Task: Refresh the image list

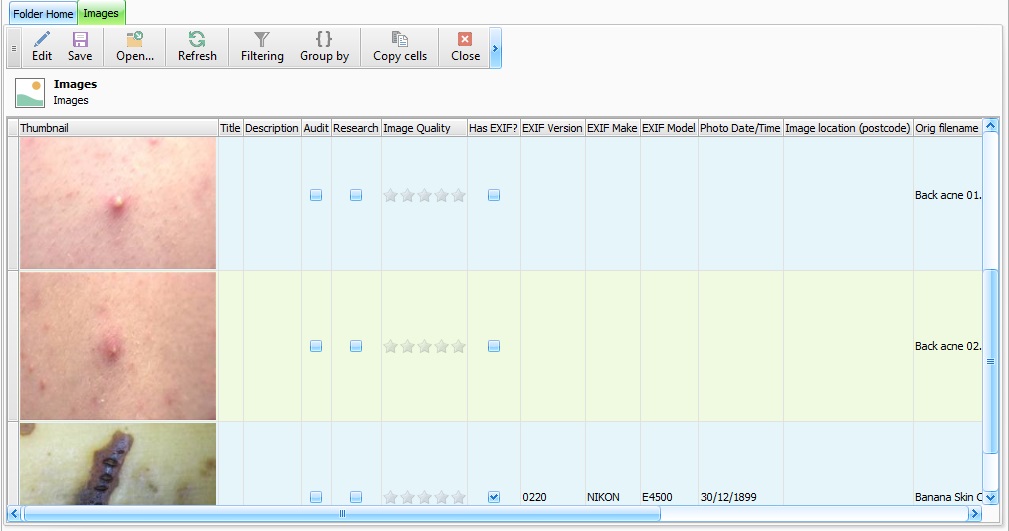Action: 197,40
